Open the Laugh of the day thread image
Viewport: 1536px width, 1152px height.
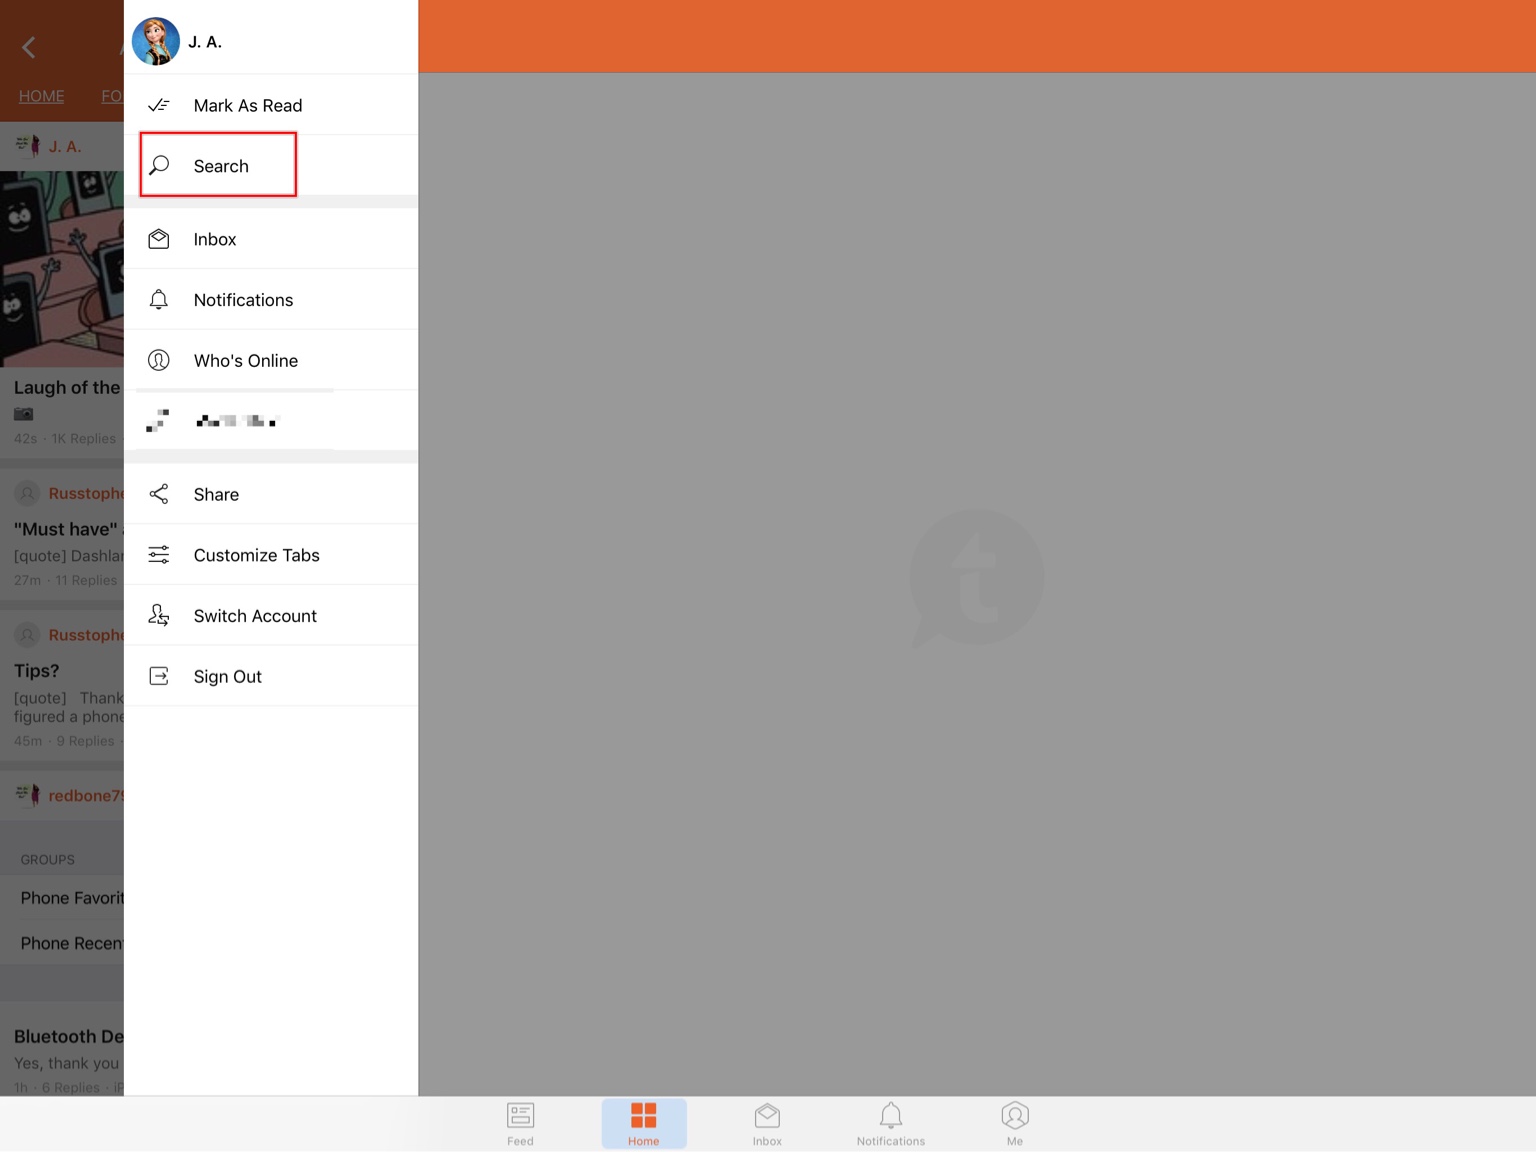tap(62, 268)
